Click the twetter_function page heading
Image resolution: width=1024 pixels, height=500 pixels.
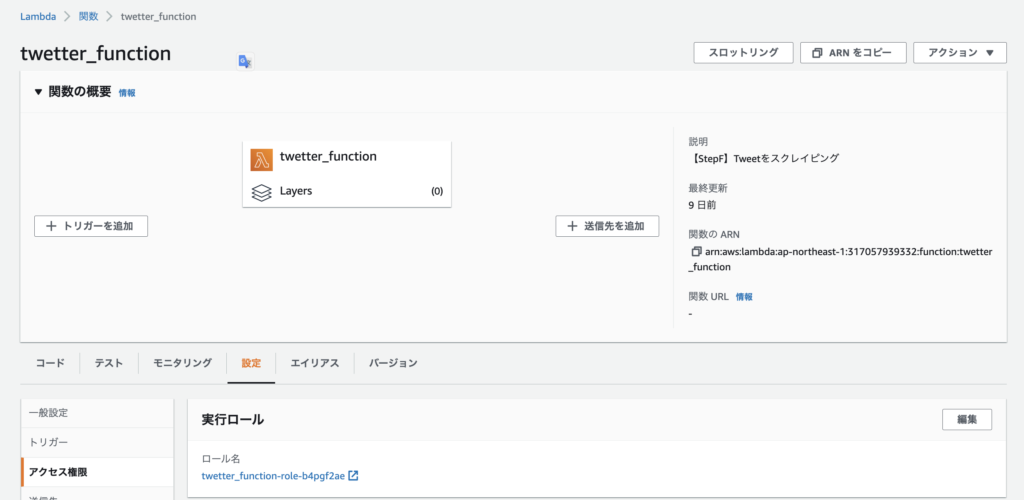click(96, 54)
